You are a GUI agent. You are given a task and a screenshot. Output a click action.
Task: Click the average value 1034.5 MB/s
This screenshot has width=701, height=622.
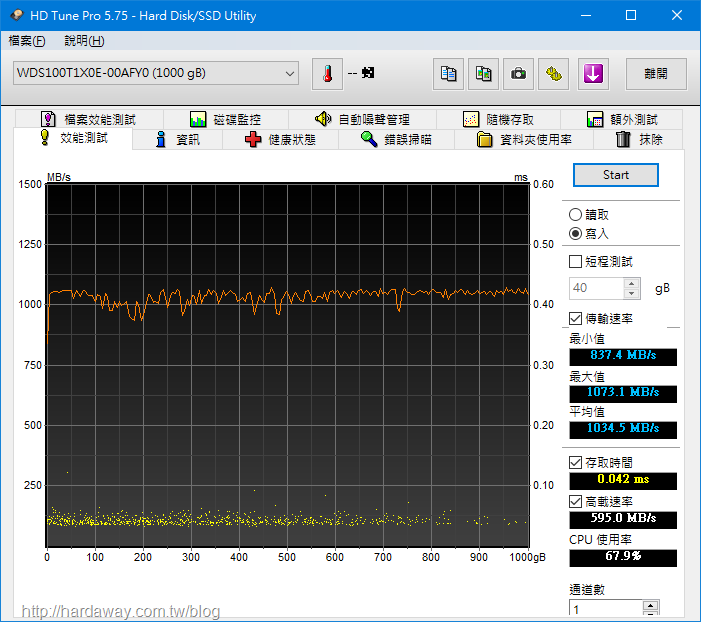pyautogui.click(x=623, y=429)
